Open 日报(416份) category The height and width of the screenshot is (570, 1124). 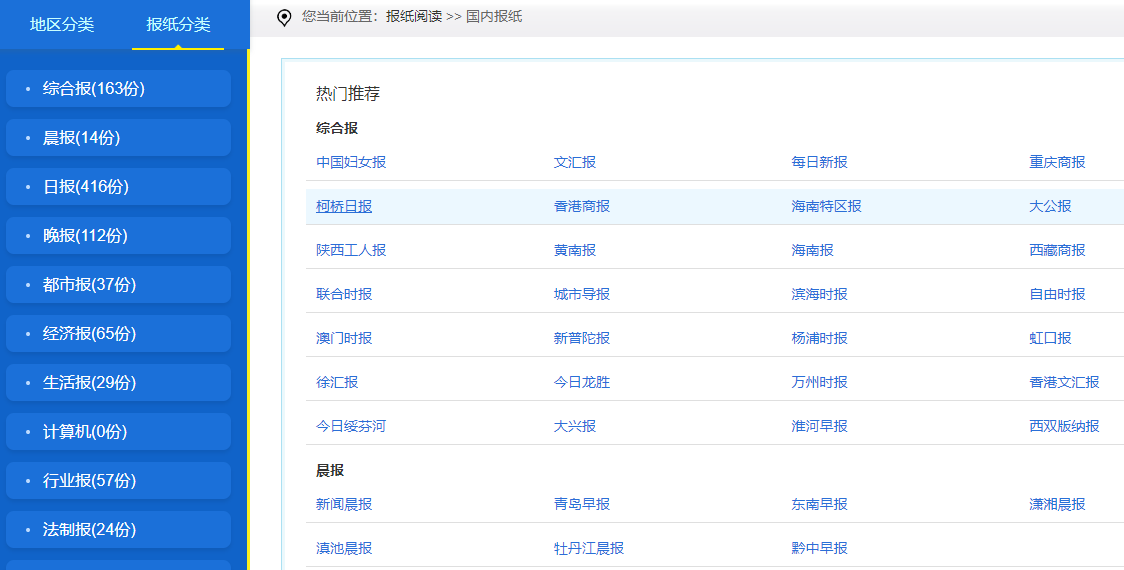(x=118, y=186)
